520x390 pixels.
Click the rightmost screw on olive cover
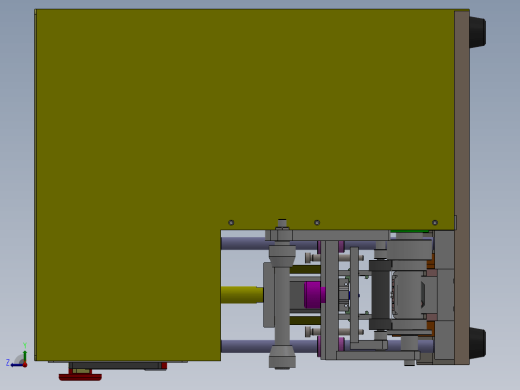tap(435, 222)
